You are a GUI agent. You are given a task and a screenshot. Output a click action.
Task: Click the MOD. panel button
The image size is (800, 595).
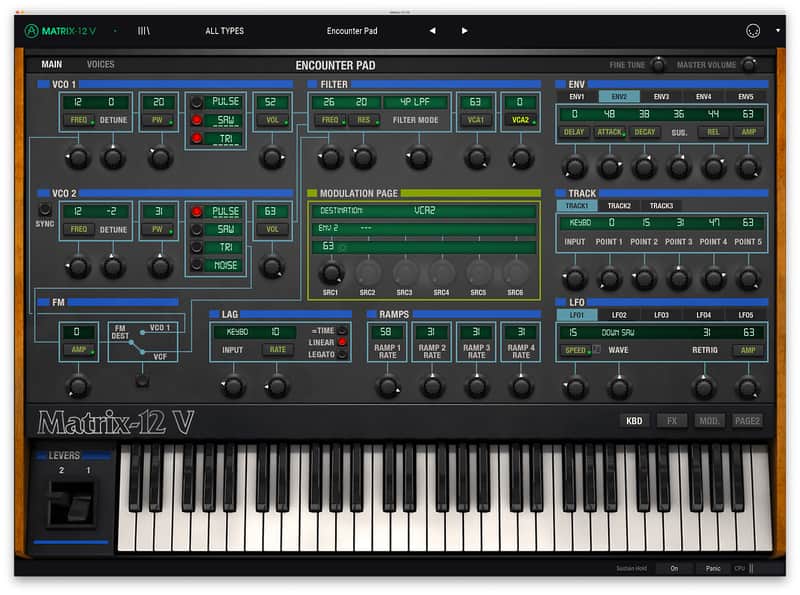pos(709,421)
